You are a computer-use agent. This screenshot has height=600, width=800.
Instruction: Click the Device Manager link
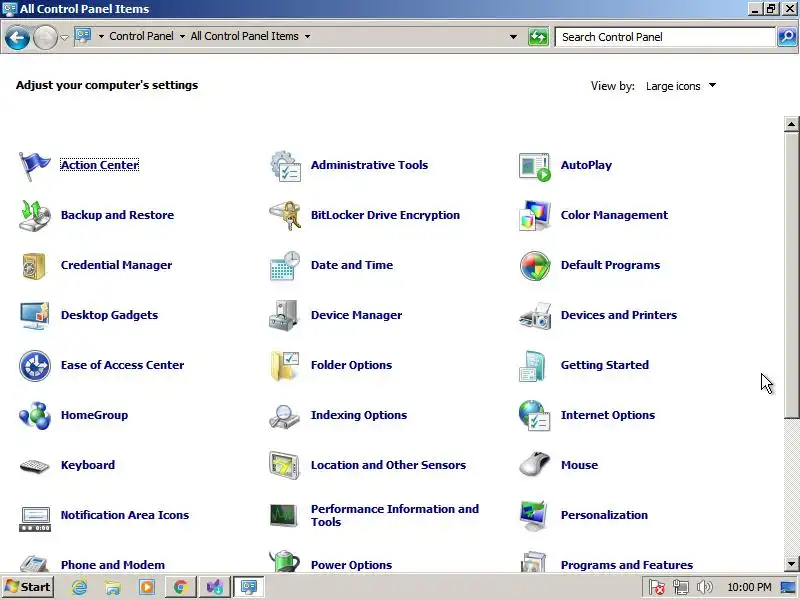click(x=357, y=315)
